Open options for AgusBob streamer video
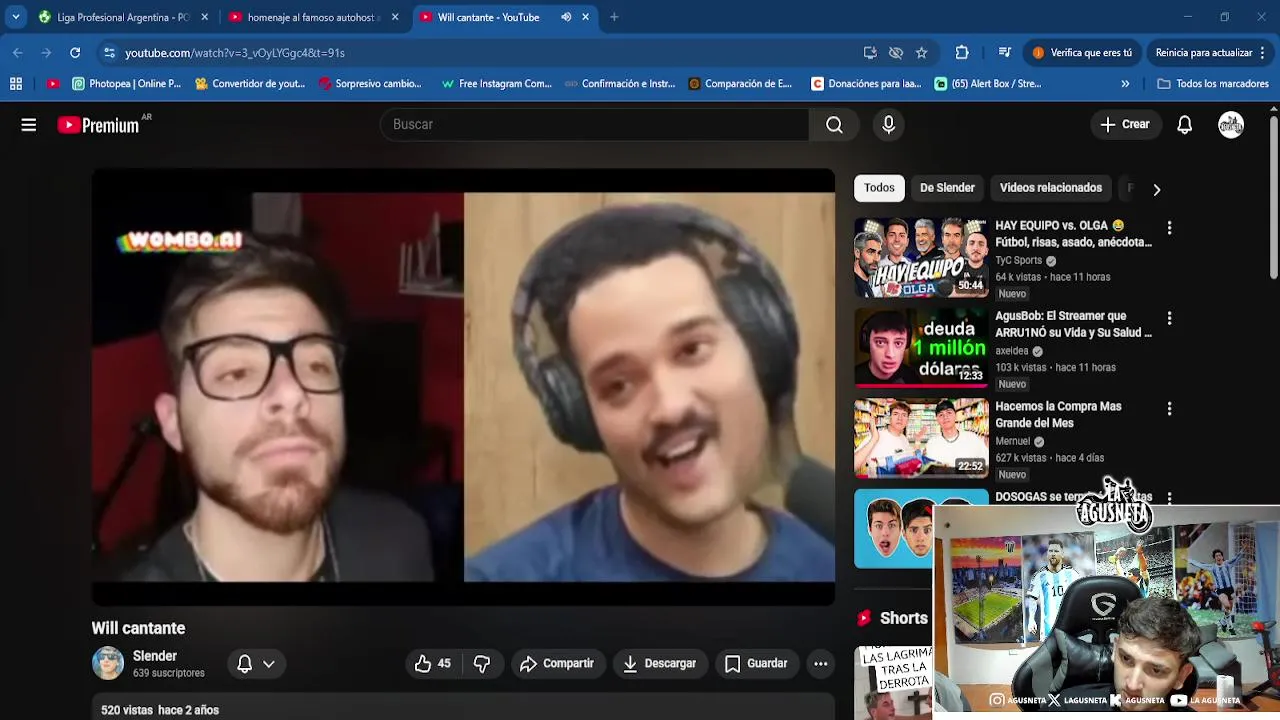Viewport: 1280px width, 720px height. pos(1169,318)
